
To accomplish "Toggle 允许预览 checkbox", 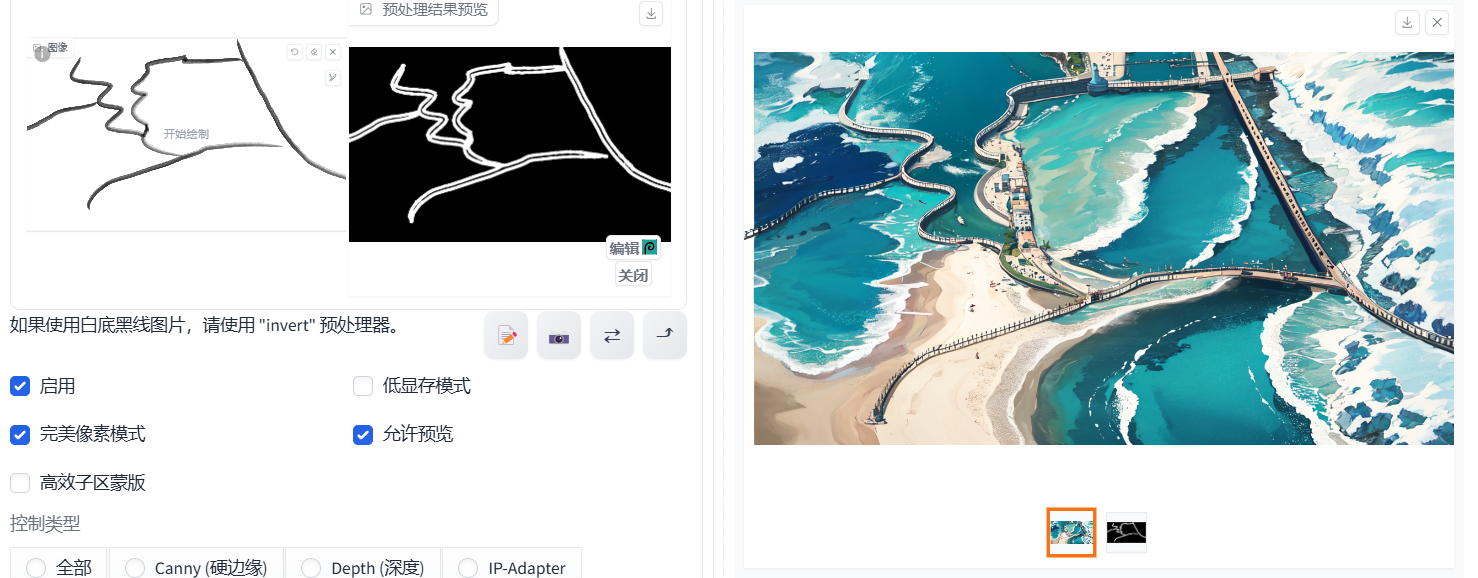I will pos(363,434).
